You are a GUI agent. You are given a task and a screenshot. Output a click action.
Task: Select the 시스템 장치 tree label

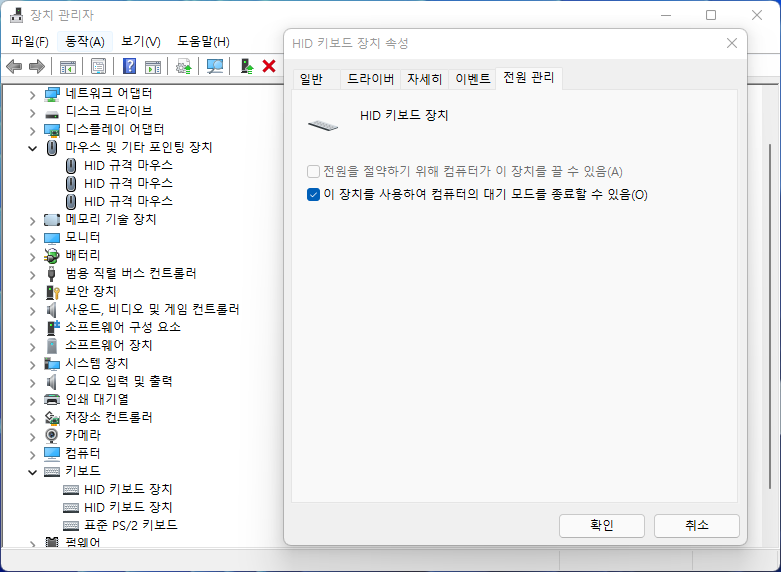pyautogui.click(x=97, y=363)
